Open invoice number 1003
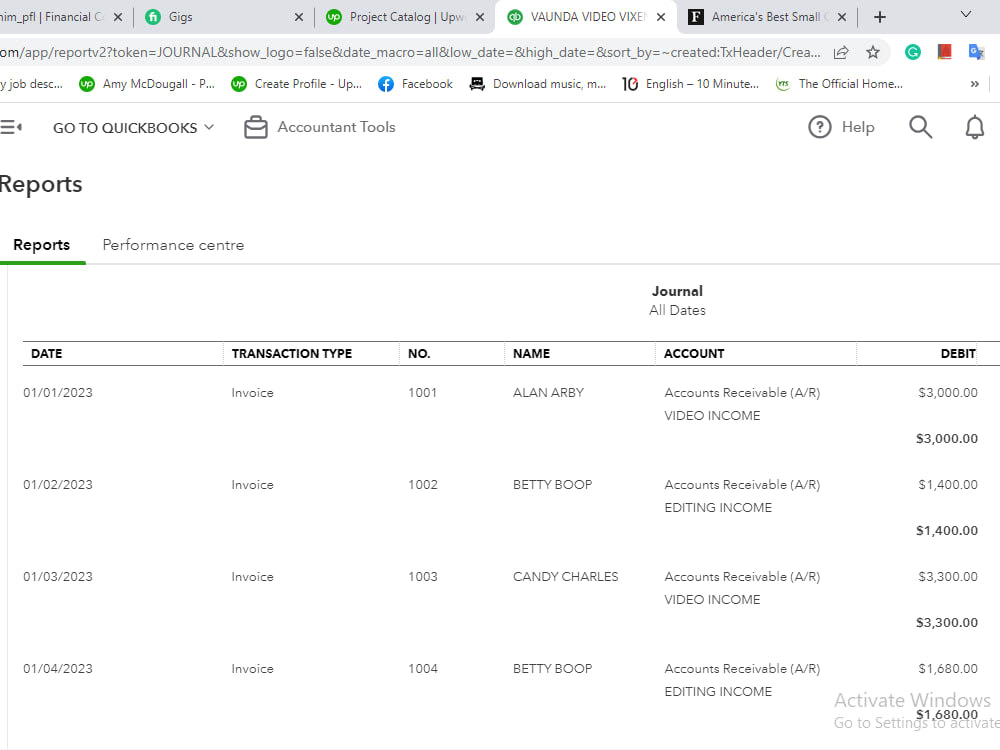The height and width of the screenshot is (750, 1000). (423, 577)
